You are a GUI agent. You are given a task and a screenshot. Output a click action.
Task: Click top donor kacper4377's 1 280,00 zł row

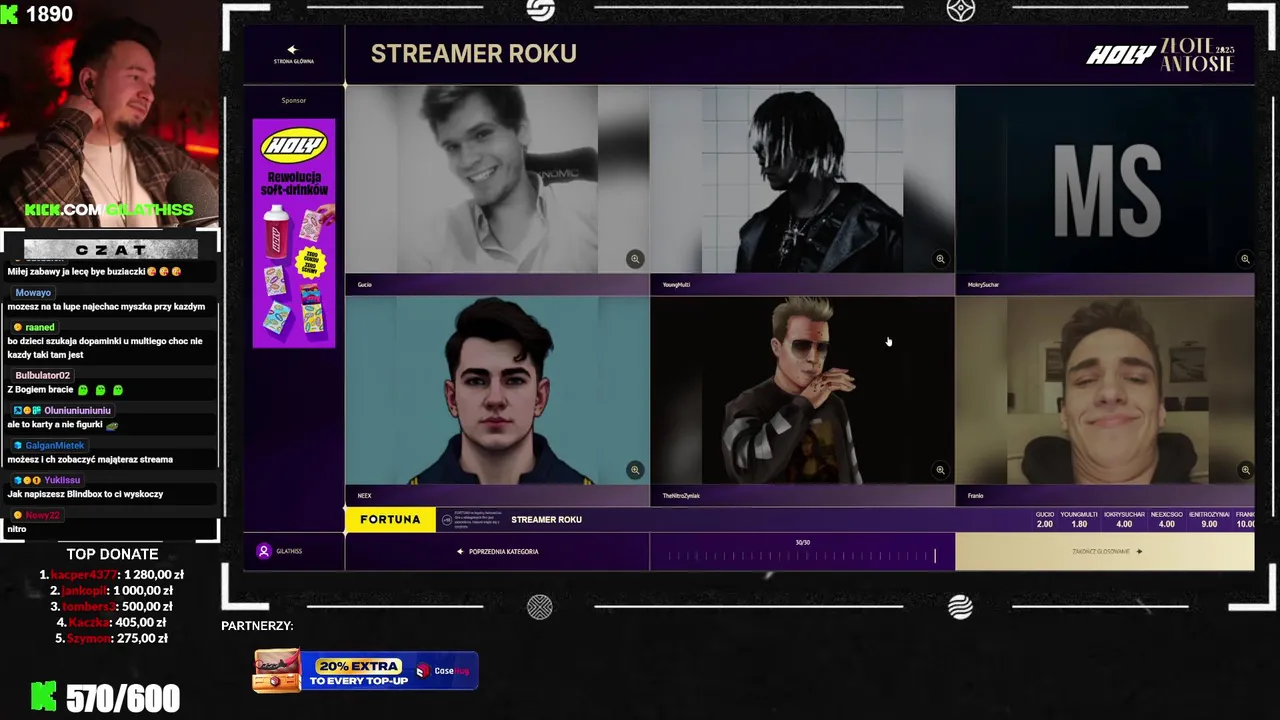[111, 575]
